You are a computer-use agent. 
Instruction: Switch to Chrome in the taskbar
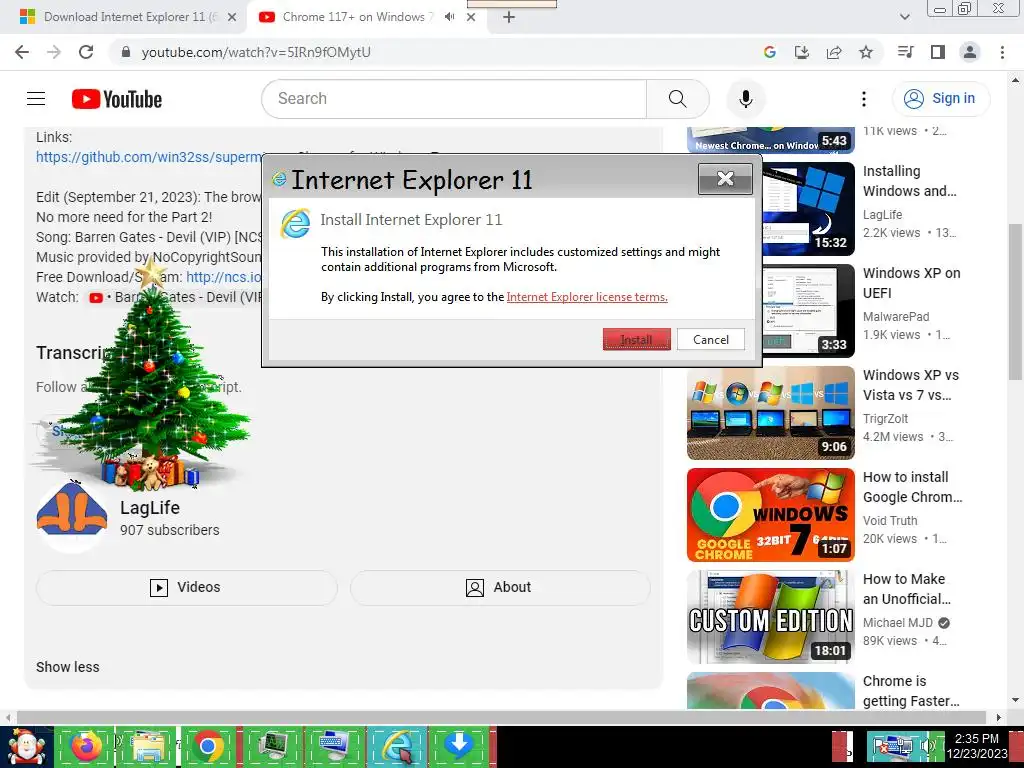(x=208, y=747)
